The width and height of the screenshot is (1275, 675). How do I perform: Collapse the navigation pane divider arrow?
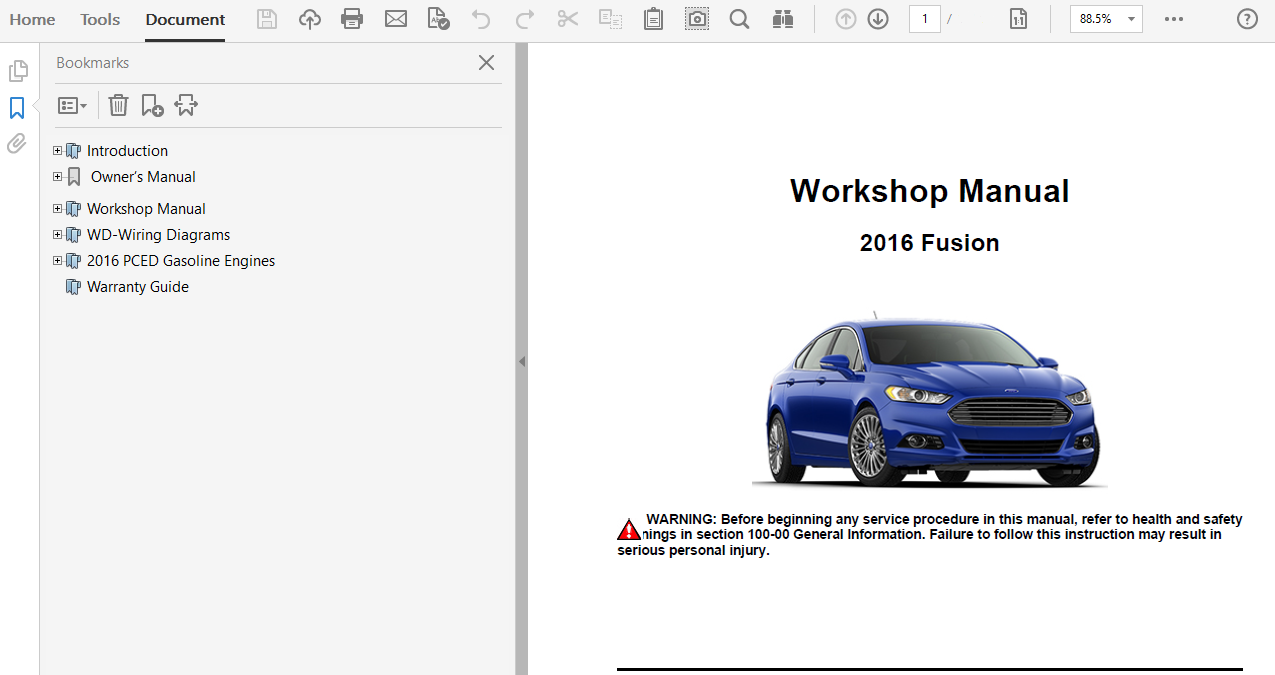(521, 362)
